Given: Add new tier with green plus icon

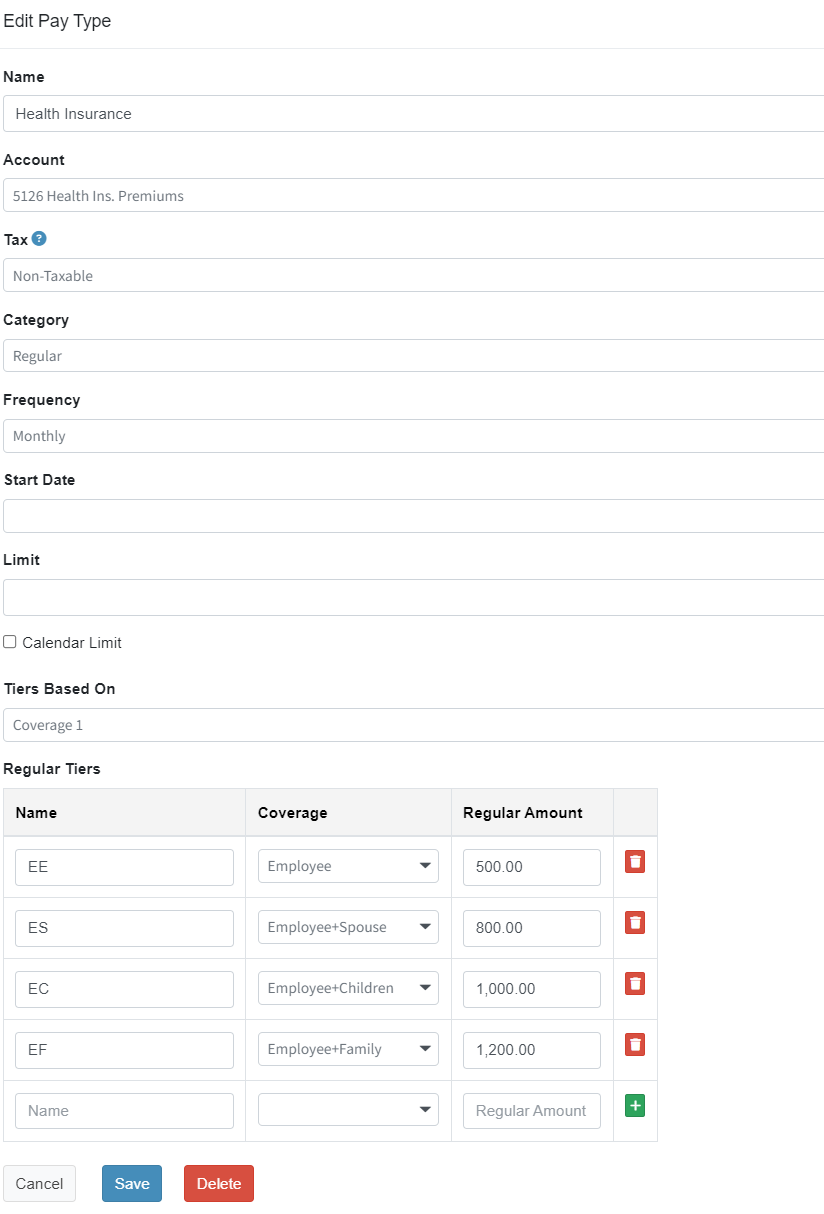Looking at the screenshot, I should [x=635, y=1106].
